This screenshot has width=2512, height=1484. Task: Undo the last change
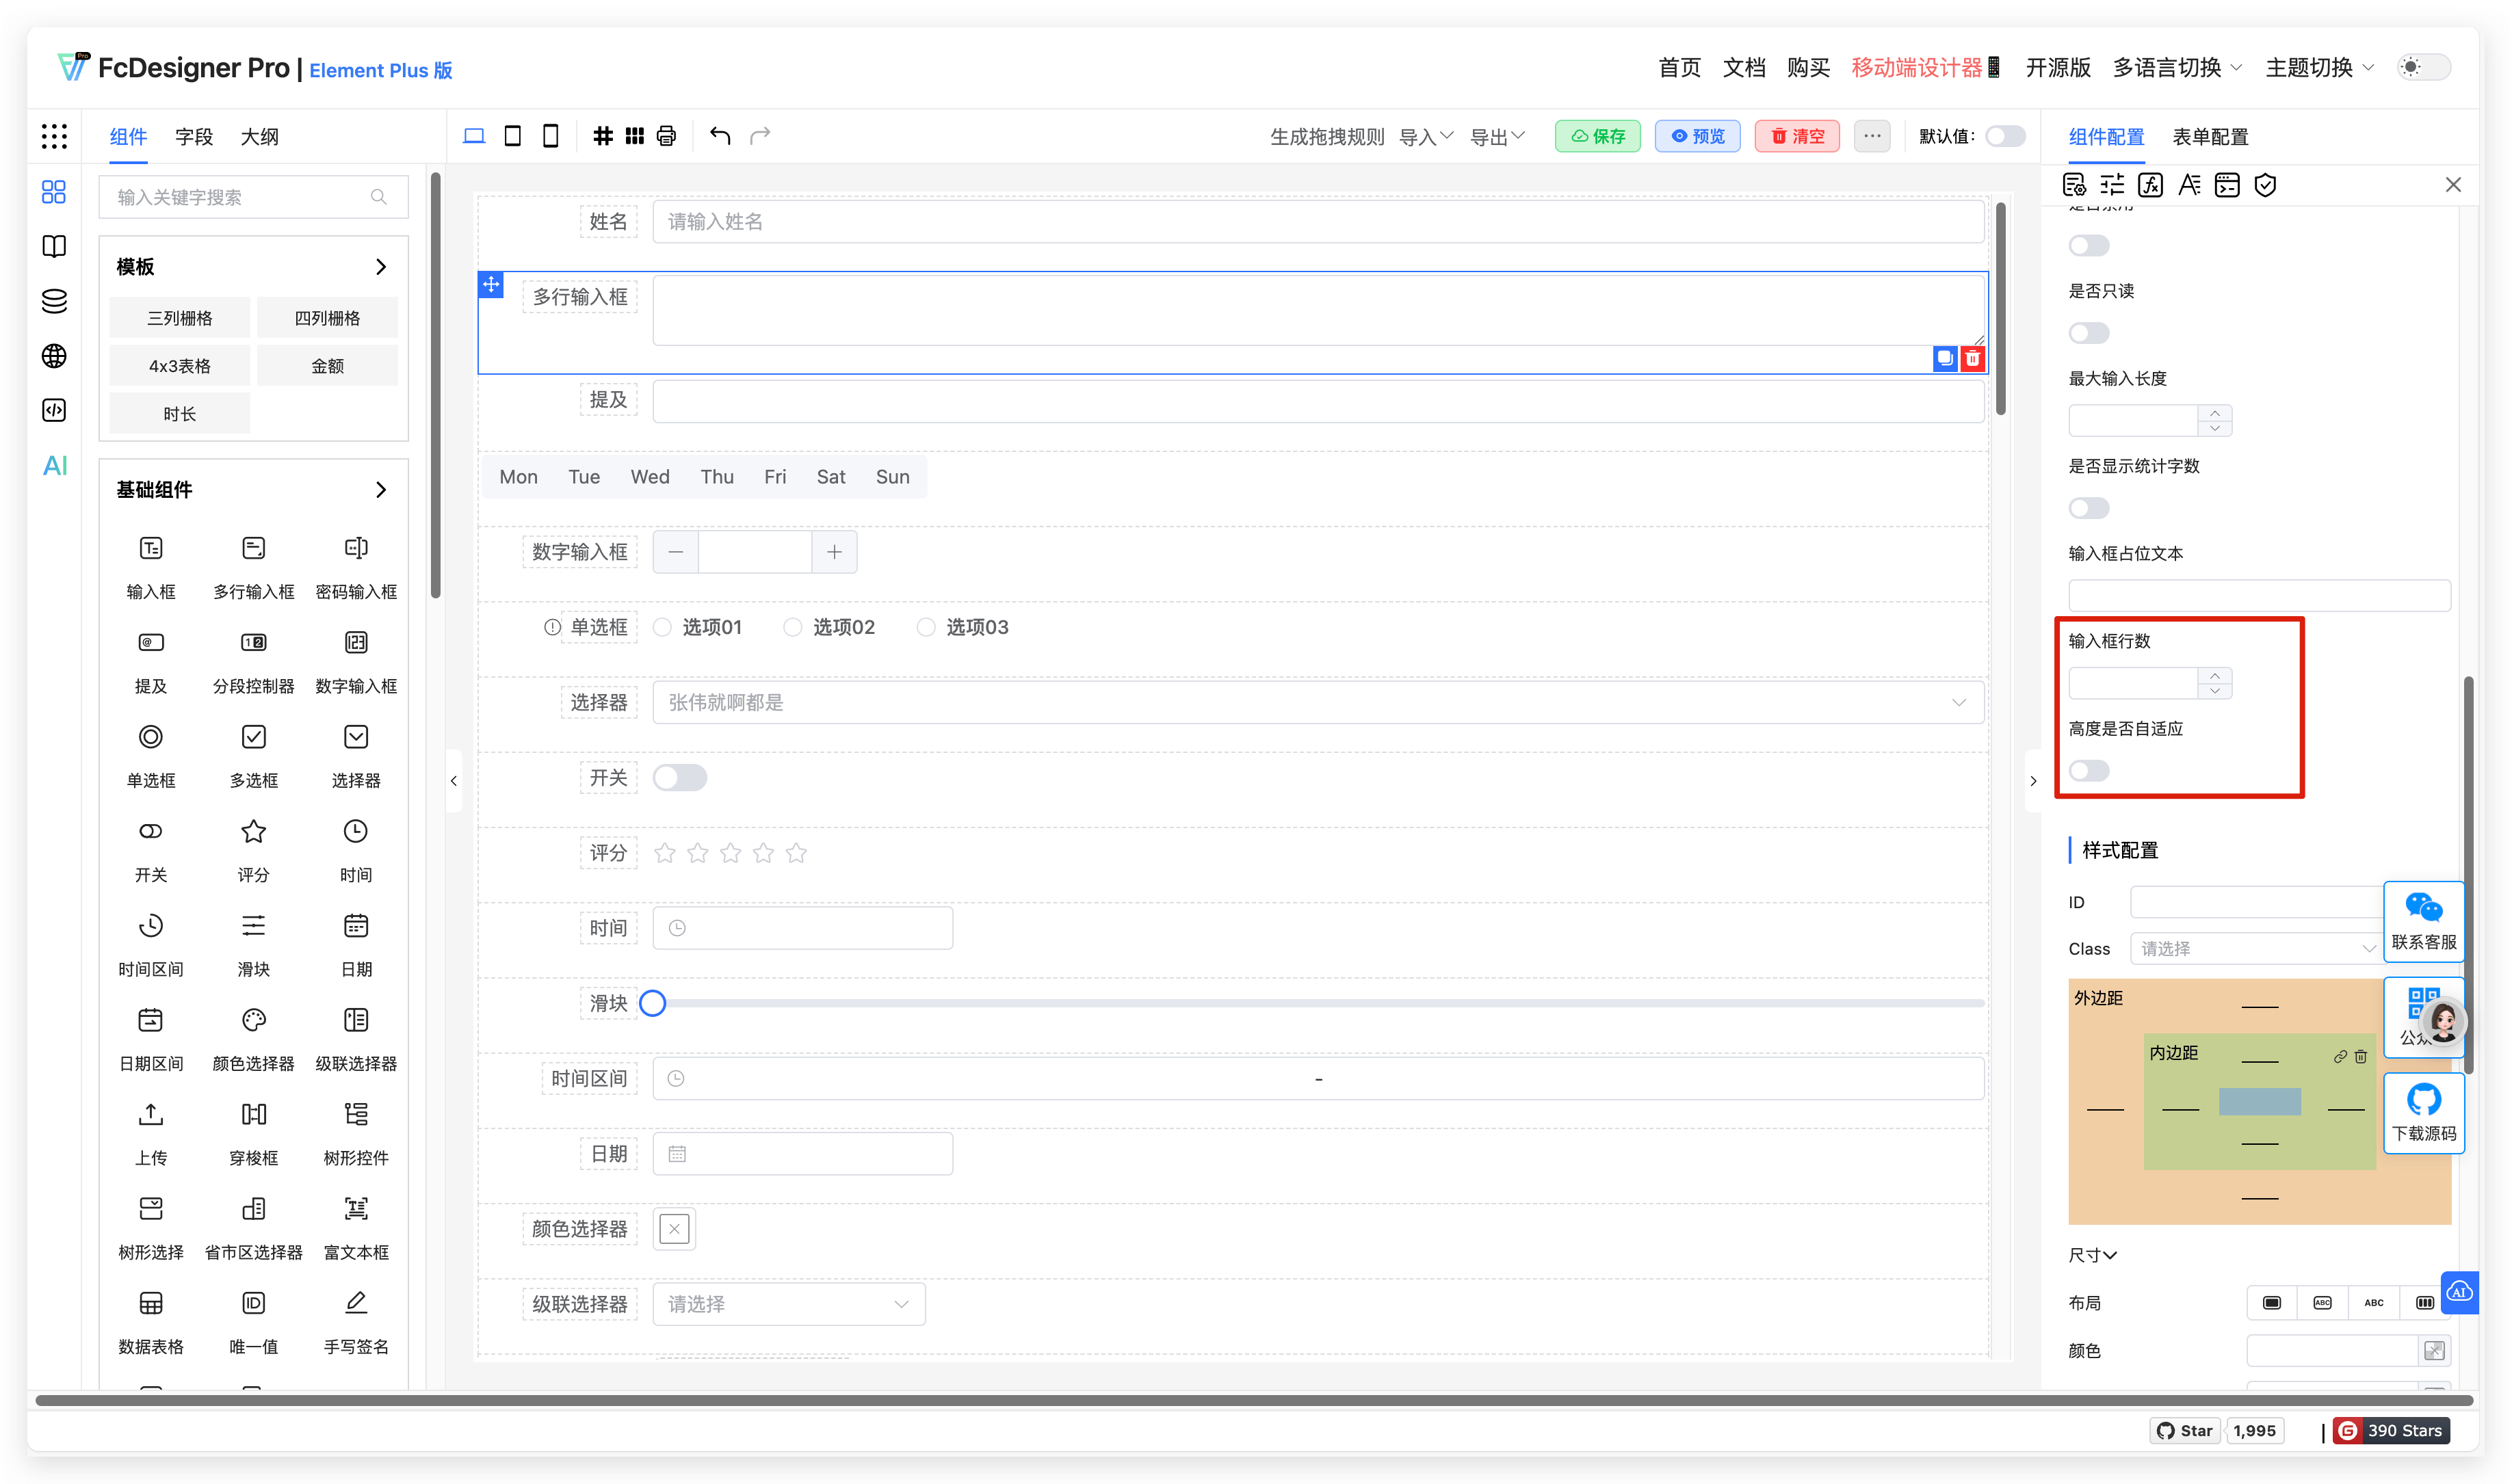[x=719, y=135]
